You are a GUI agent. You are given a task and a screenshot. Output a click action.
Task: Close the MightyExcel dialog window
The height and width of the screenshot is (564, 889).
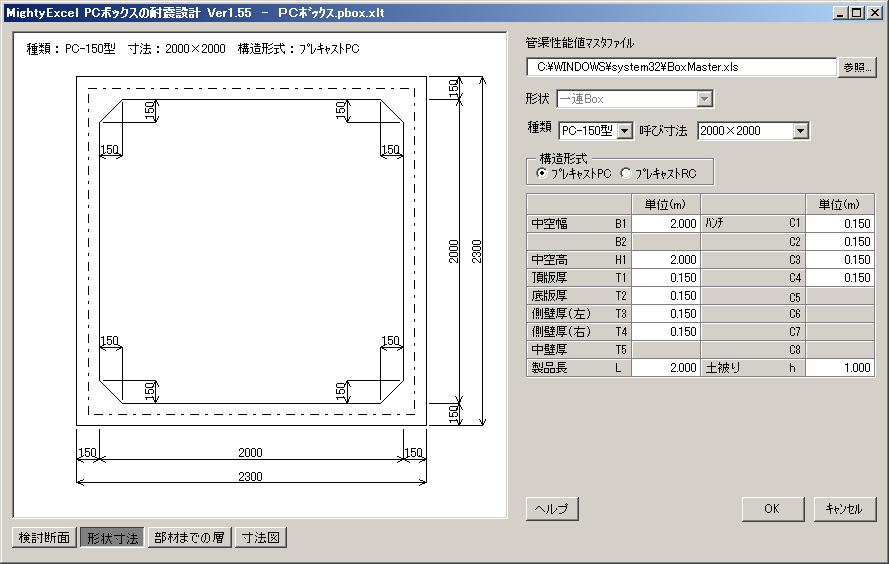(874, 12)
